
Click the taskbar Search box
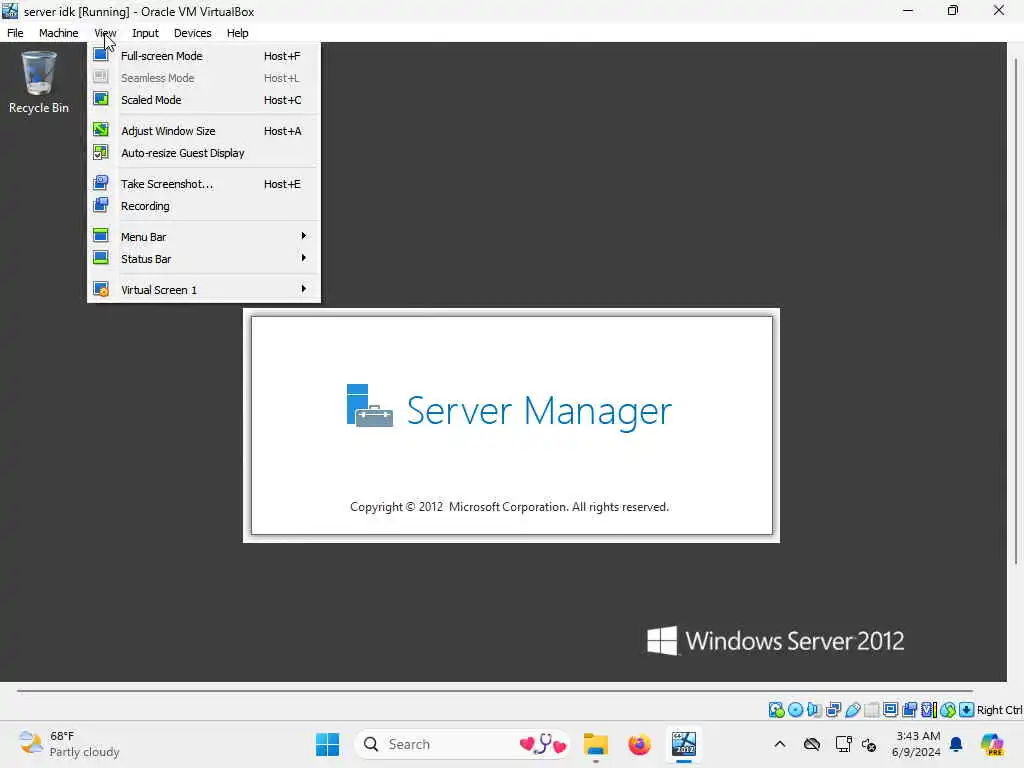pos(462,744)
